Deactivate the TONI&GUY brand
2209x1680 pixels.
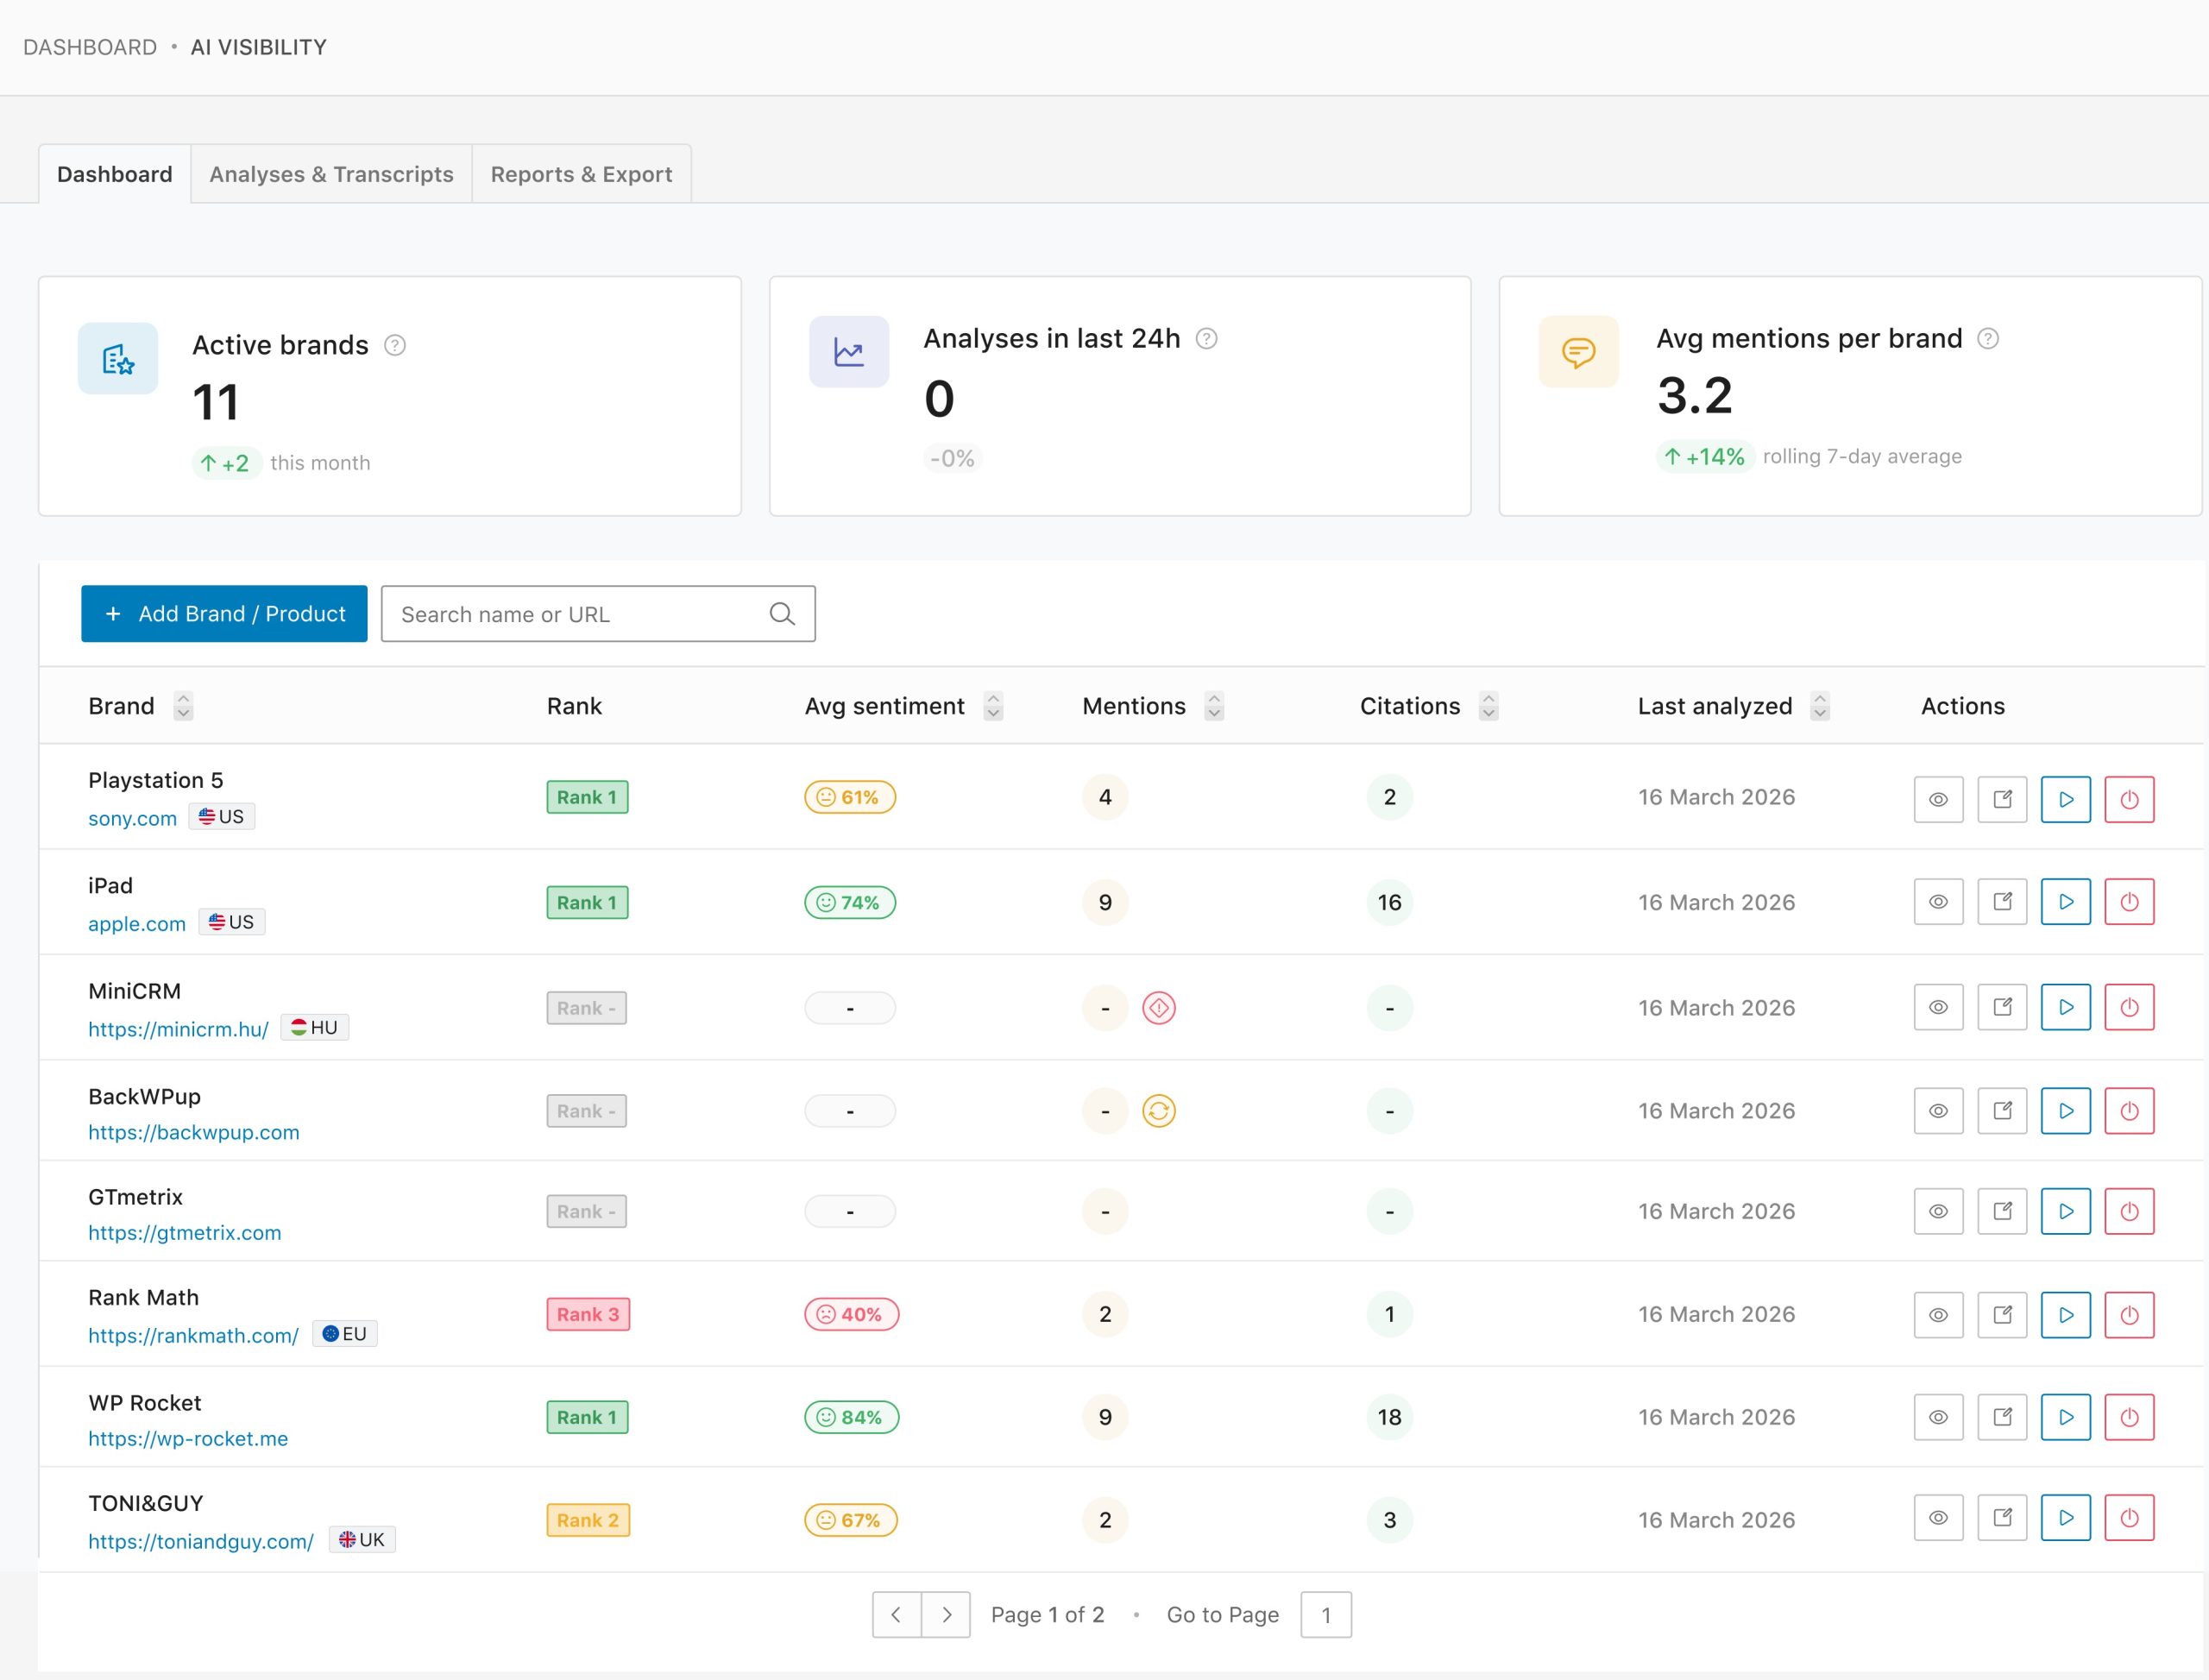[2129, 1518]
